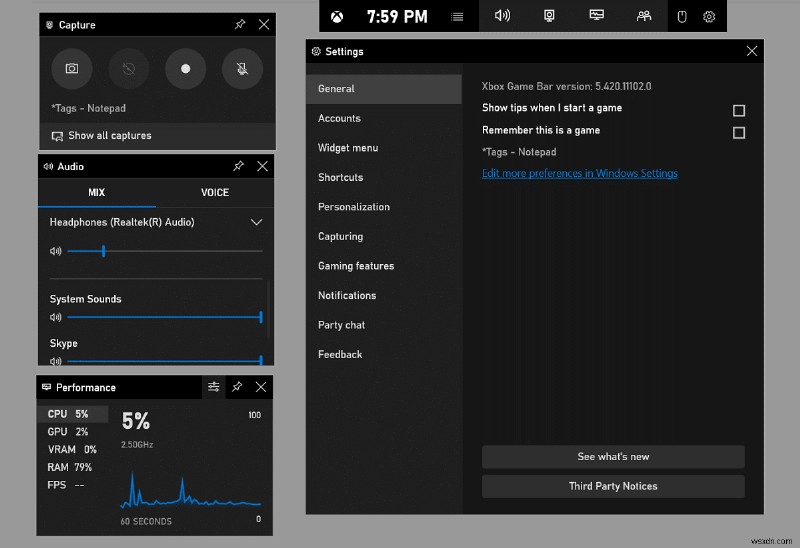800x548 pixels.
Task: Close the Capture widget
Action: click(x=264, y=24)
